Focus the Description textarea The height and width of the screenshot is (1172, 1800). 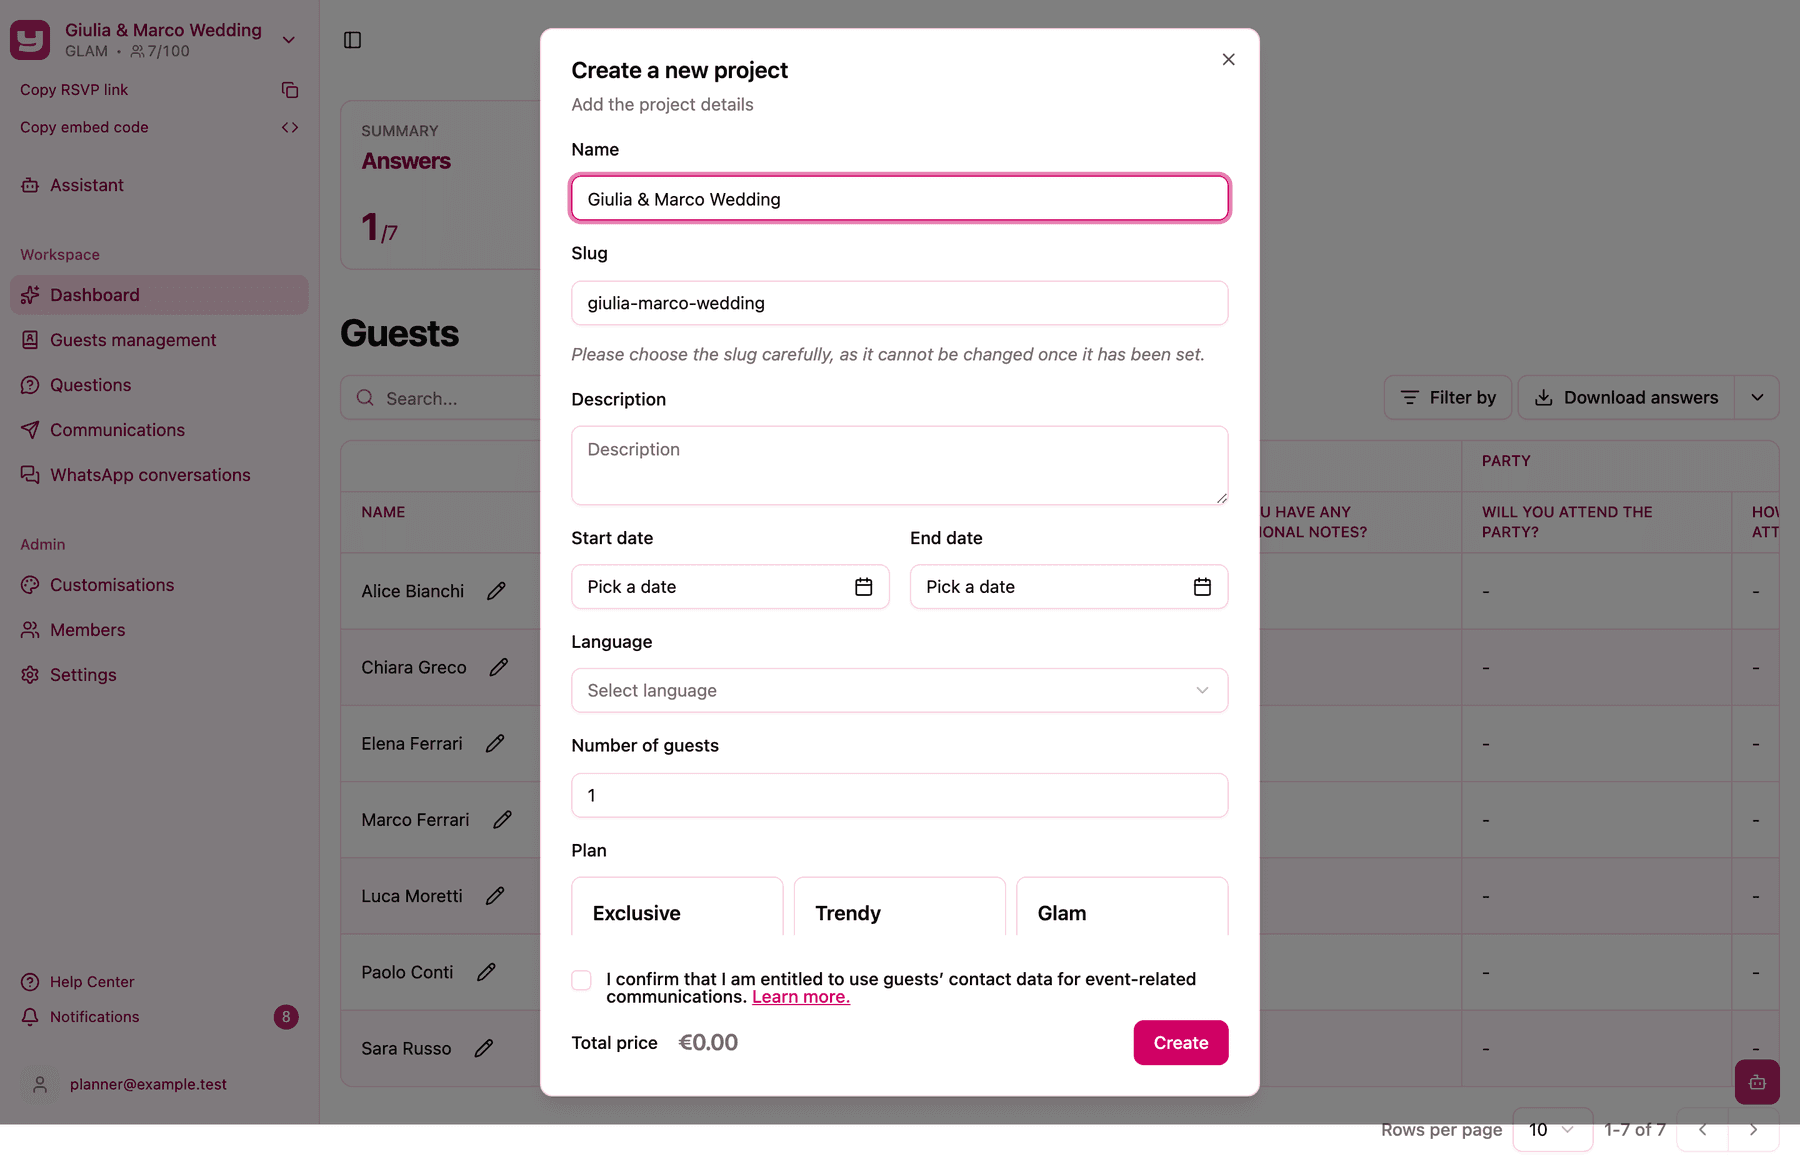[x=899, y=466]
